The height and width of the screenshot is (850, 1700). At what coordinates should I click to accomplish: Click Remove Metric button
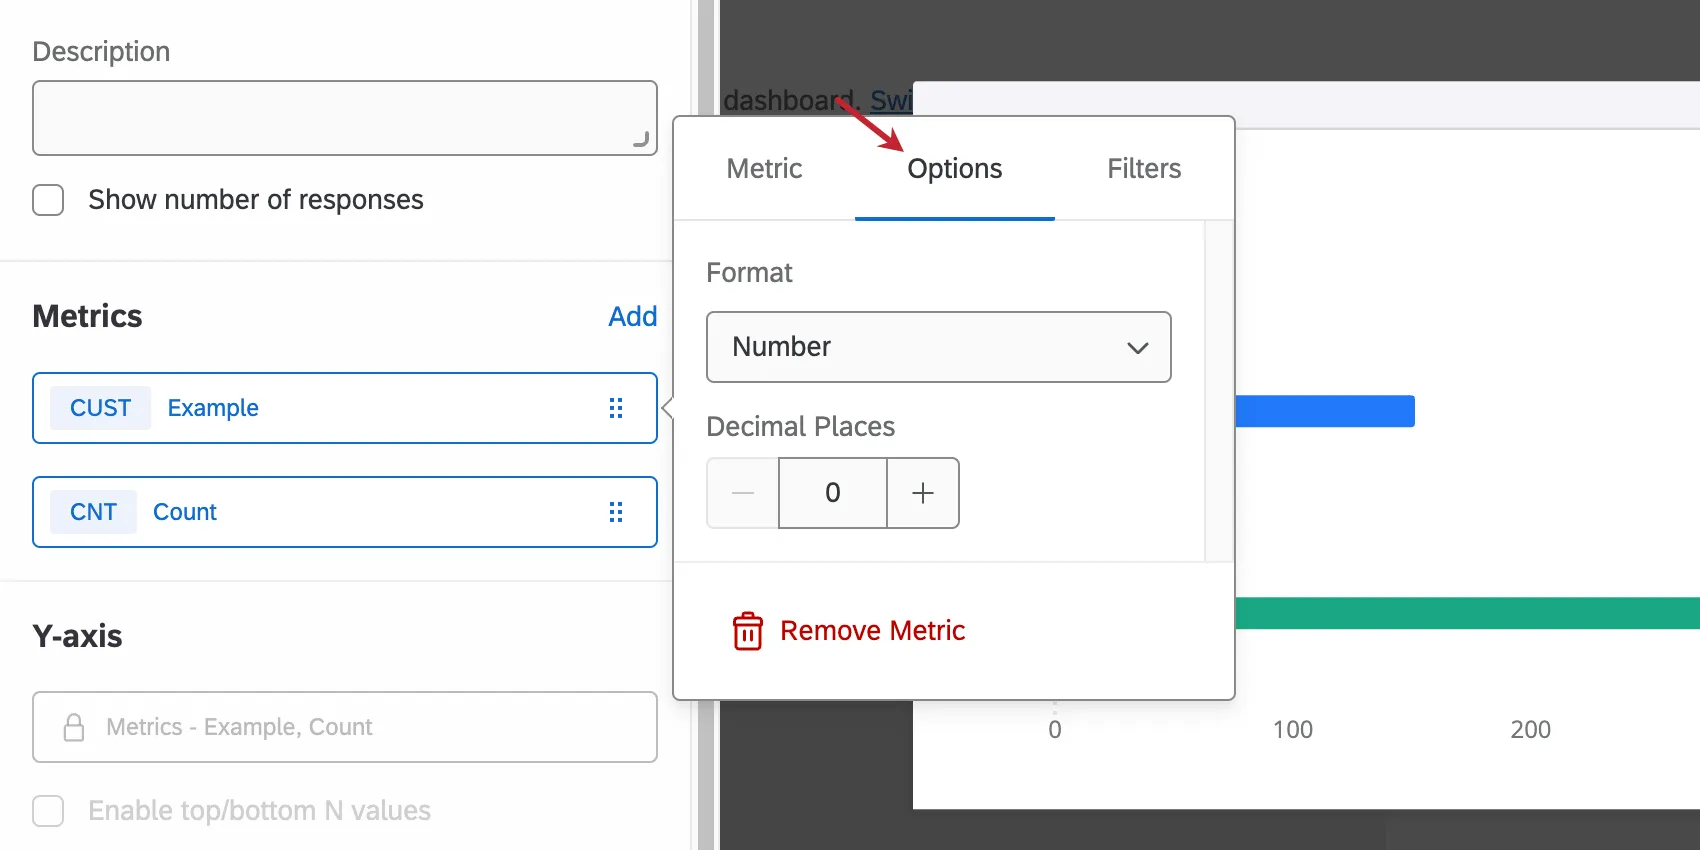tap(871, 631)
